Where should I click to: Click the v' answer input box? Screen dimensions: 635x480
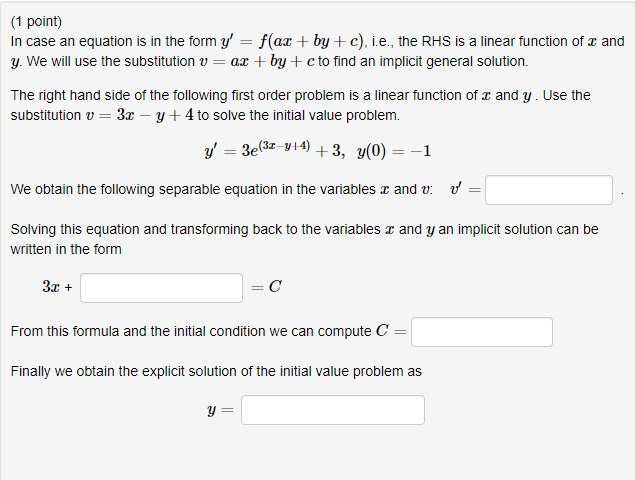pos(549,190)
